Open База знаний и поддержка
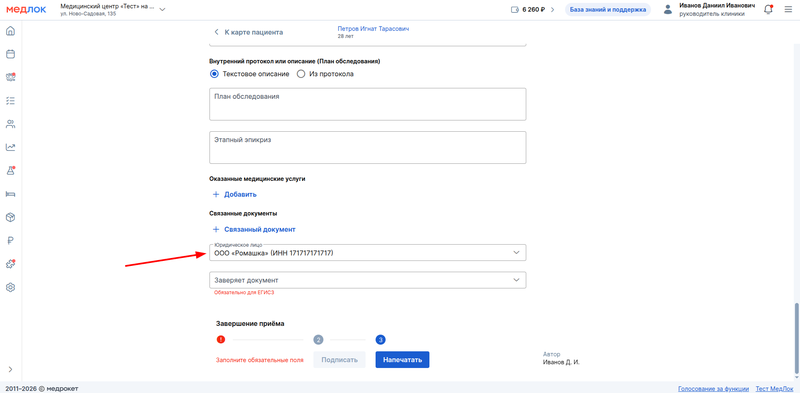The width and height of the screenshot is (800, 393). coord(608,9)
